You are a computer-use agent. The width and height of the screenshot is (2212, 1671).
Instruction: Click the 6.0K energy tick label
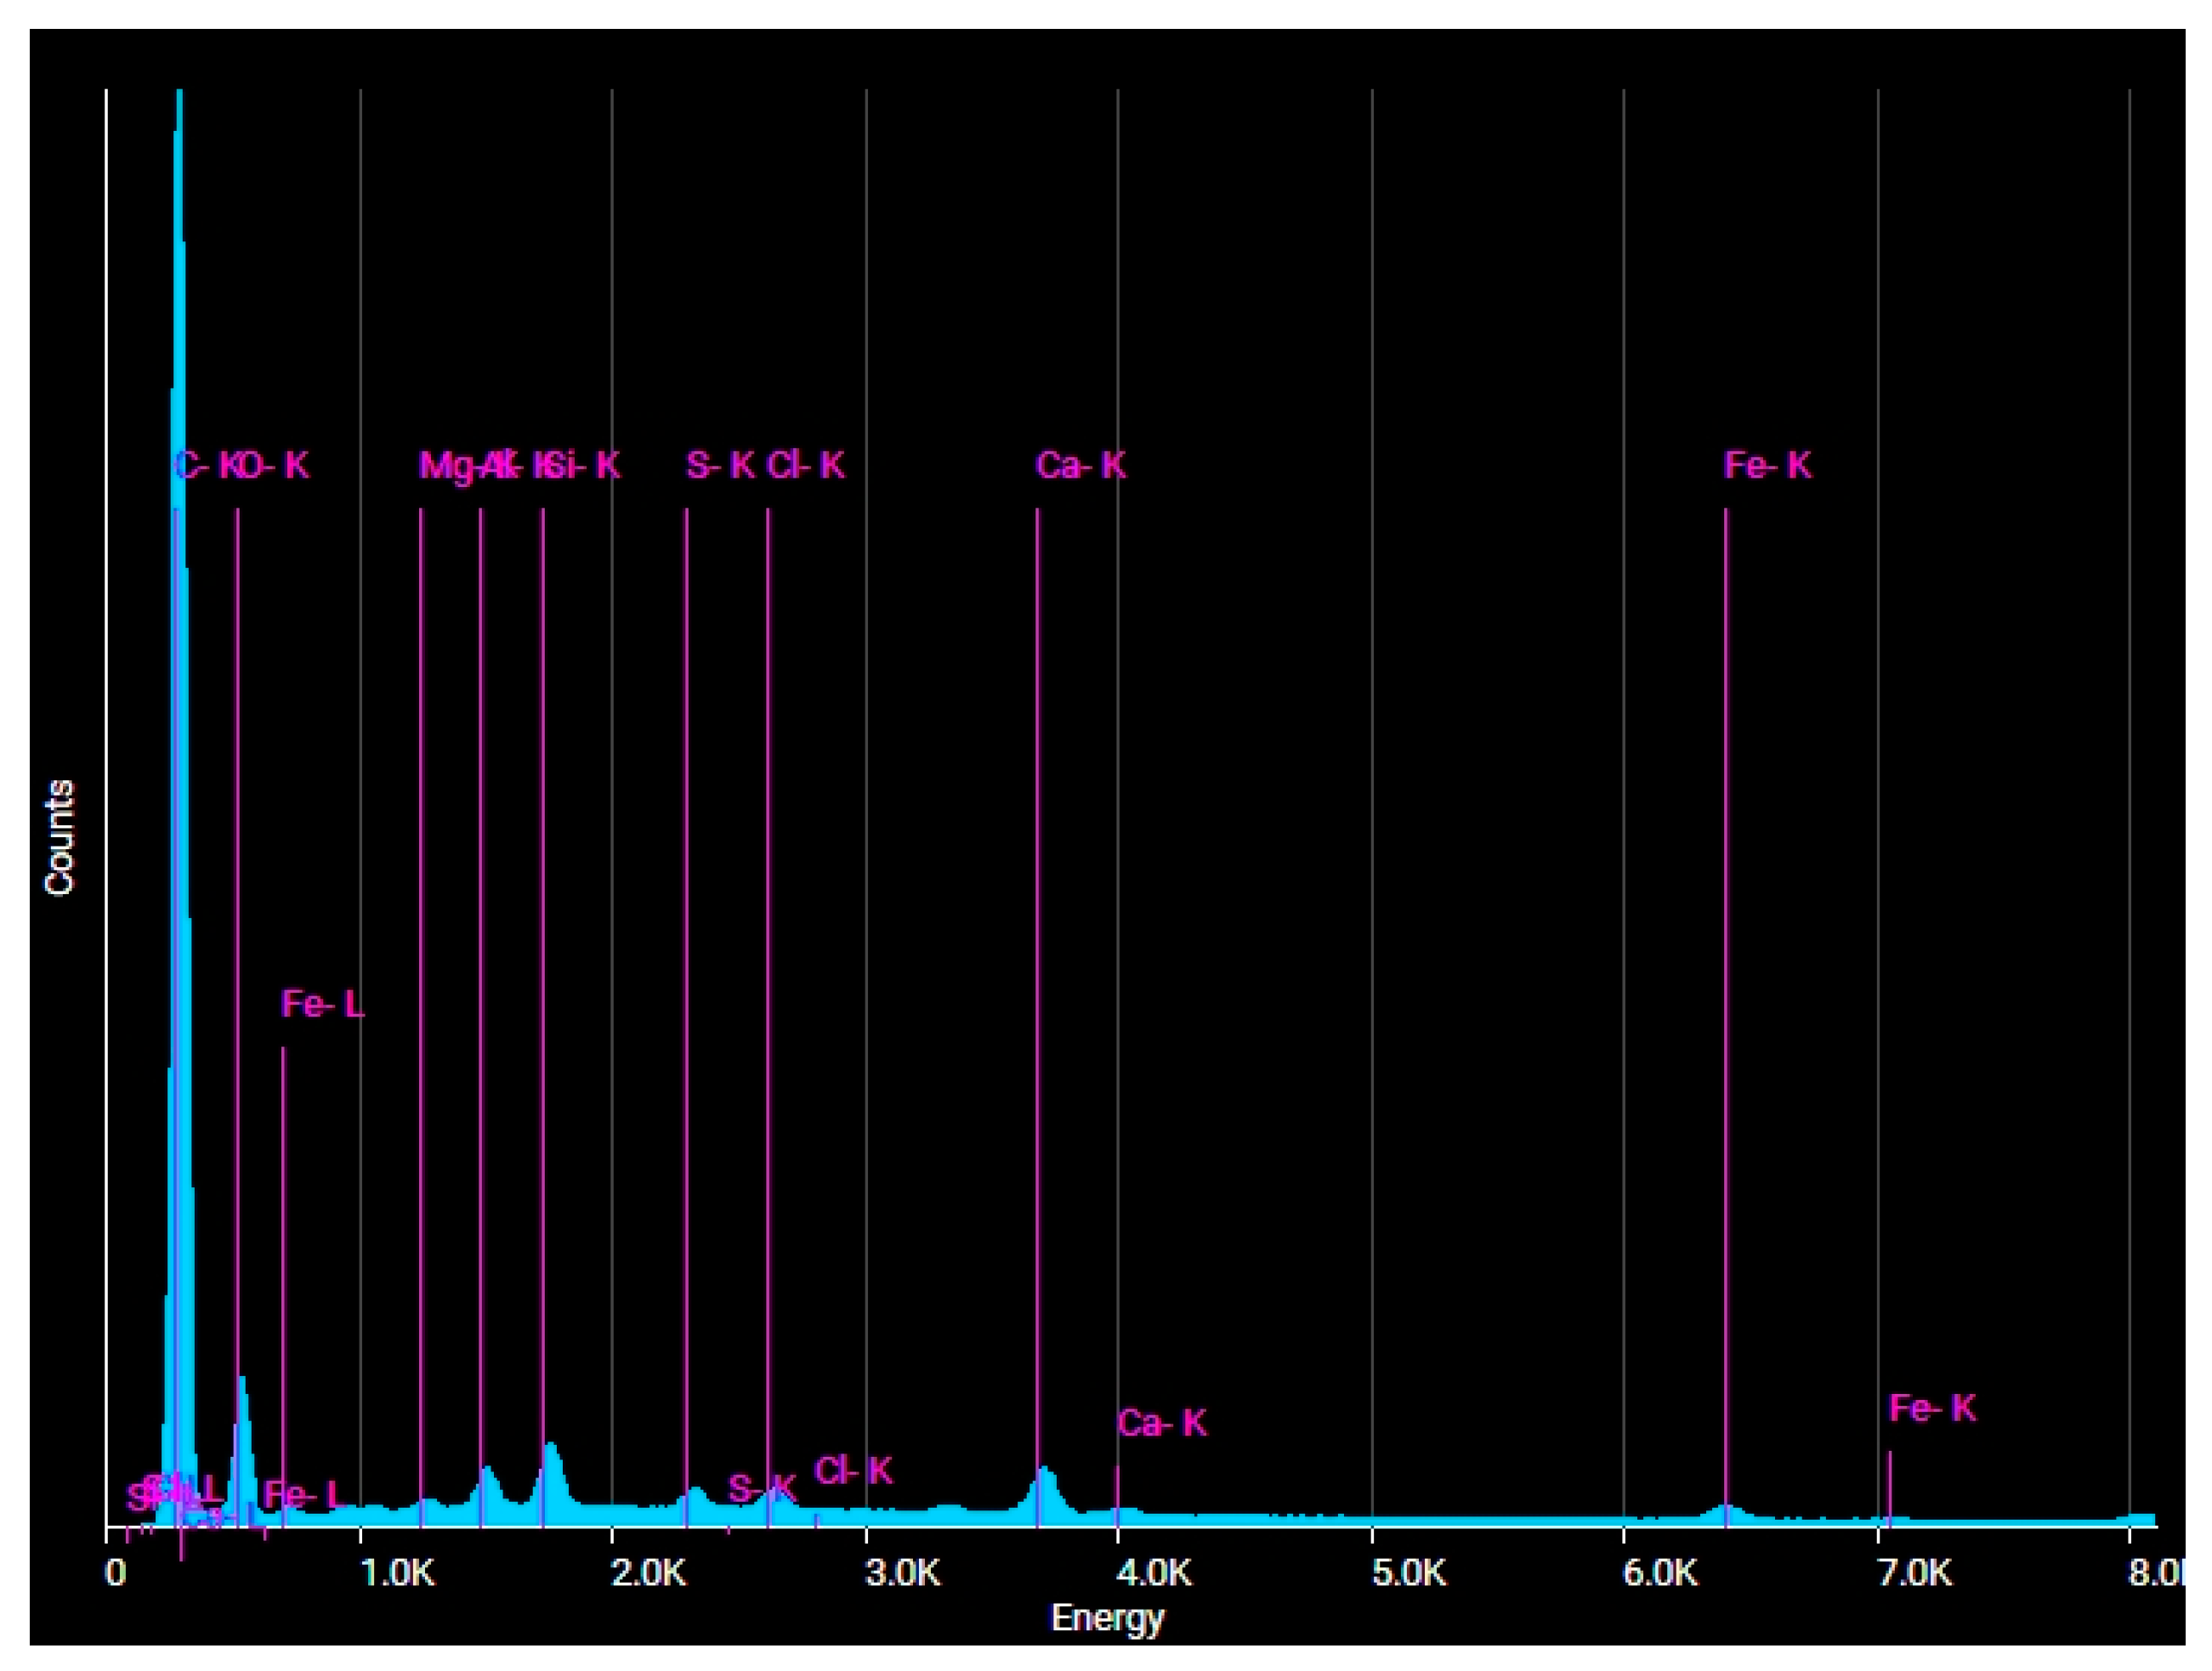click(x=1662, y=1573)
